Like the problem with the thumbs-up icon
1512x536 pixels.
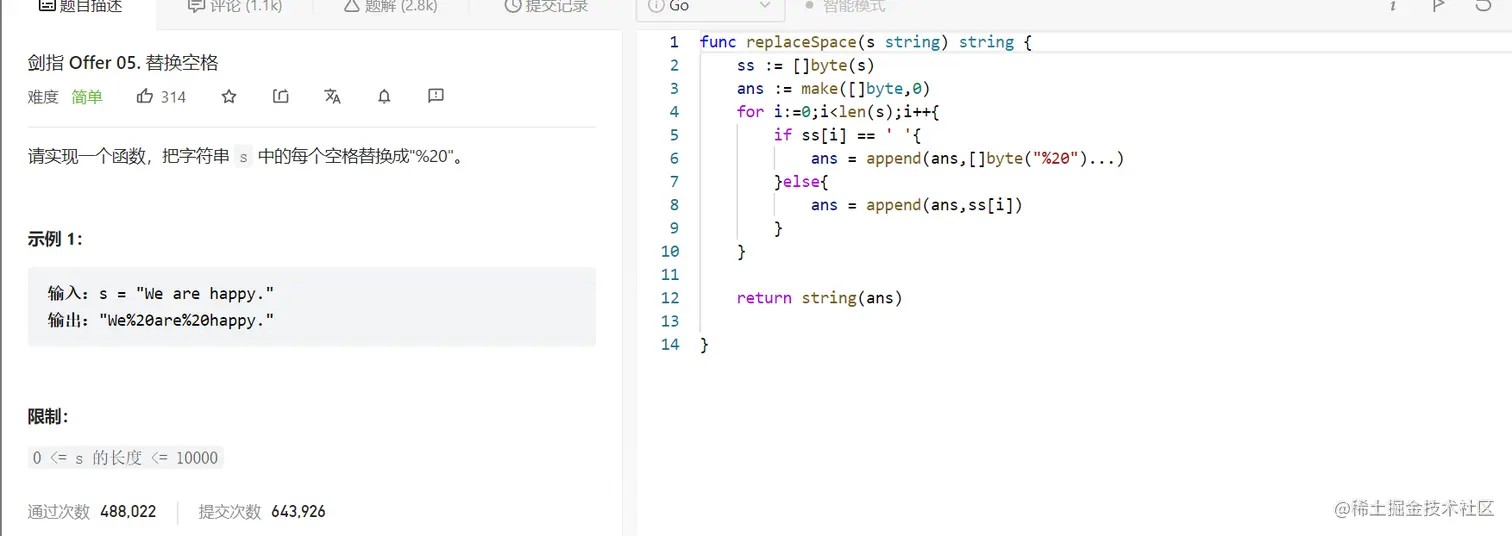pos(145,96)
